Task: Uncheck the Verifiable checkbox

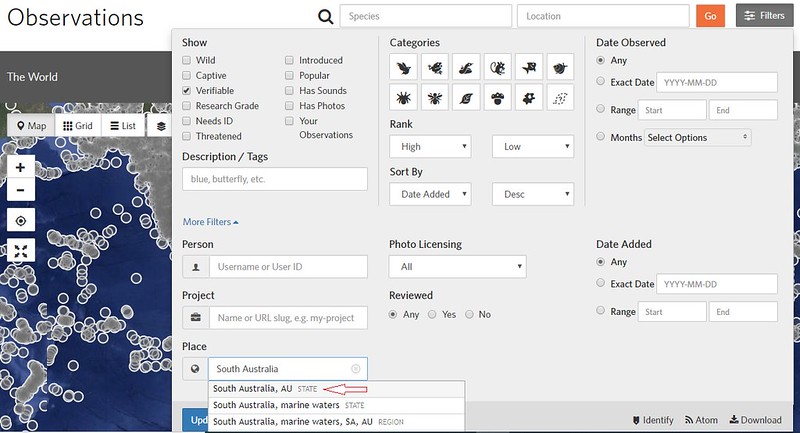Action: 187,90
